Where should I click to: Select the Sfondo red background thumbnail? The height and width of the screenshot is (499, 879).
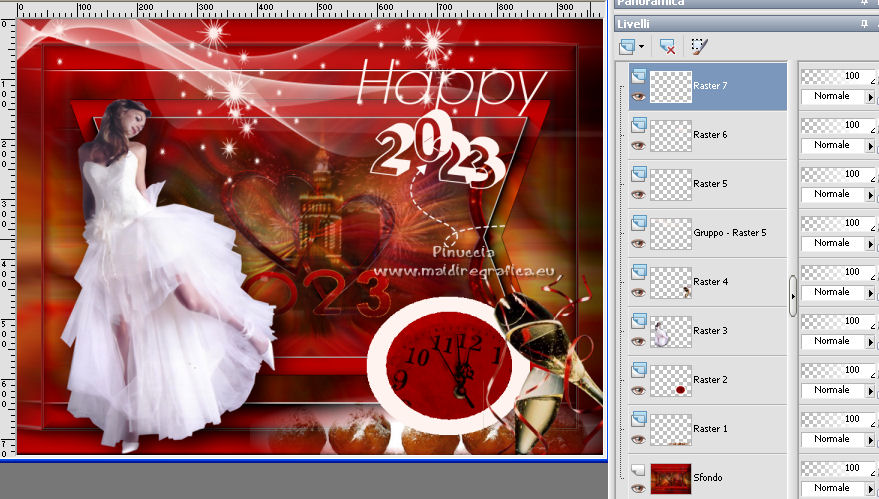tap(670, 478)
